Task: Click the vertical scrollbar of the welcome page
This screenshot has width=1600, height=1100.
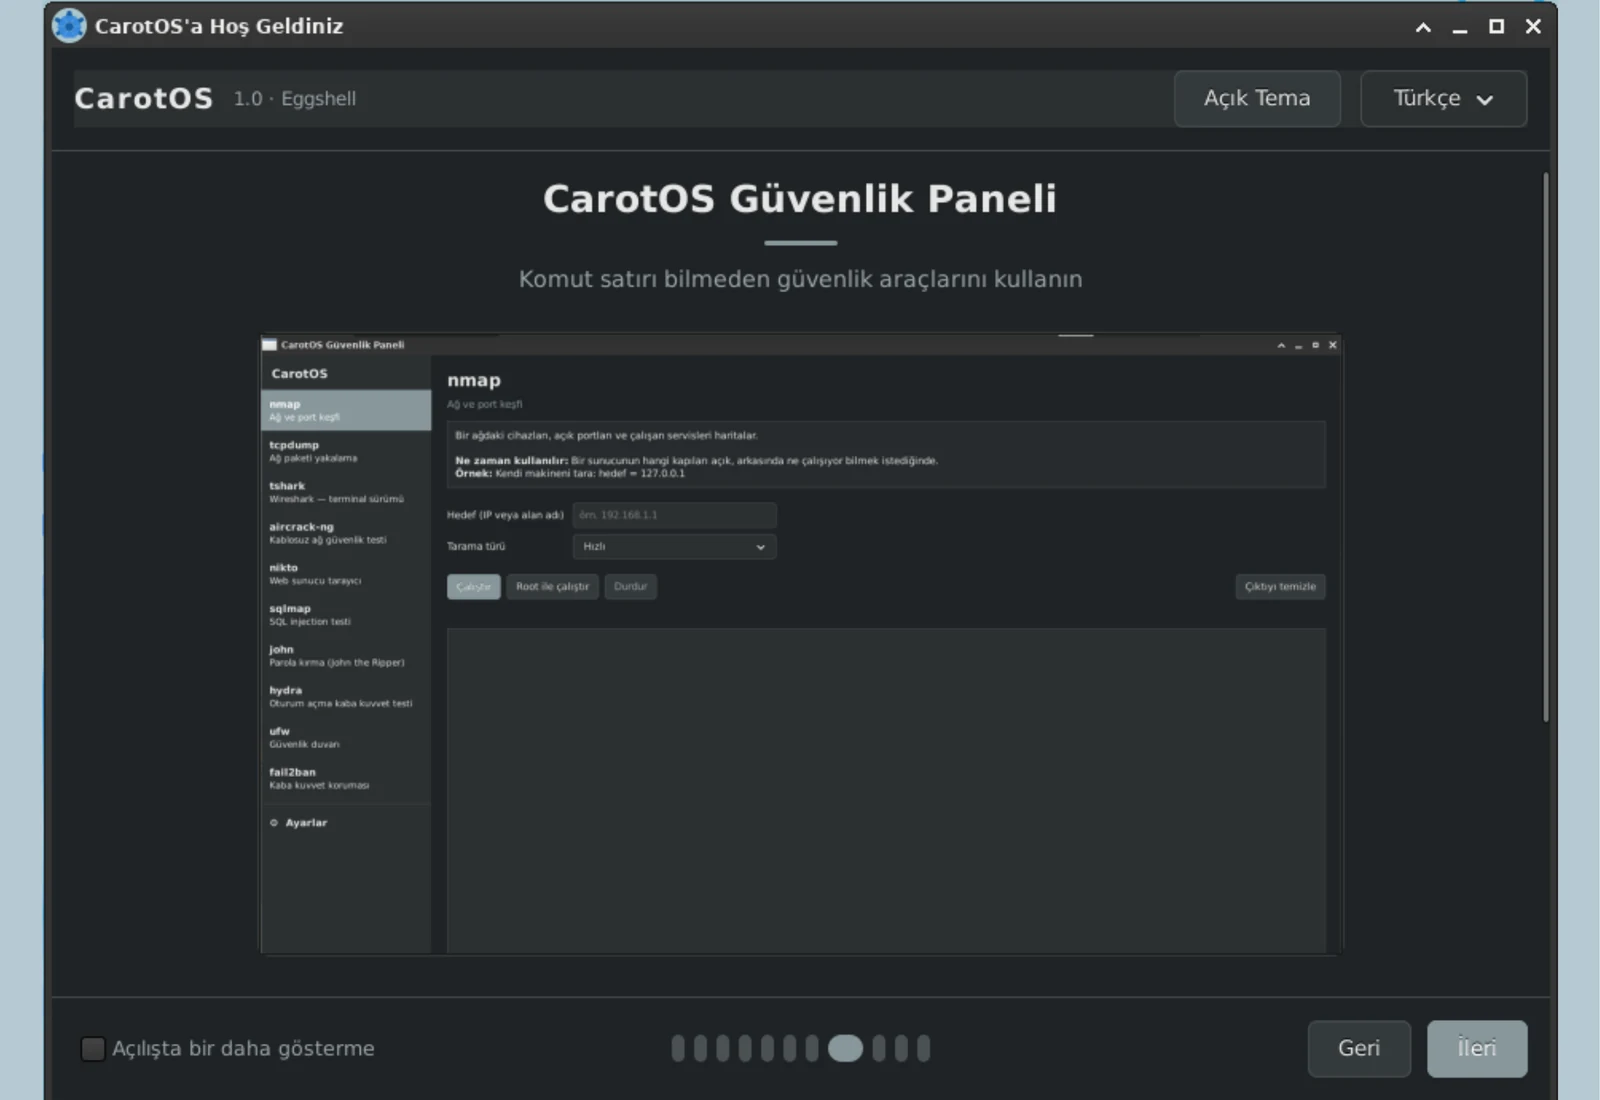Action: [x=1545, y=447]
